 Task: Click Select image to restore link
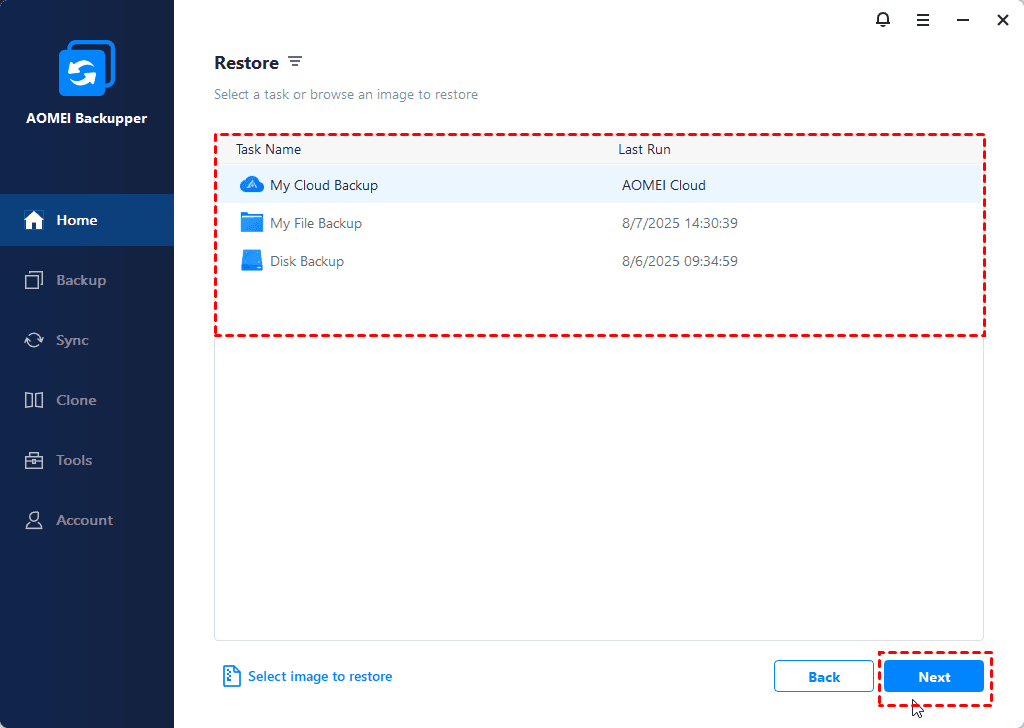[x=320, y=676]
